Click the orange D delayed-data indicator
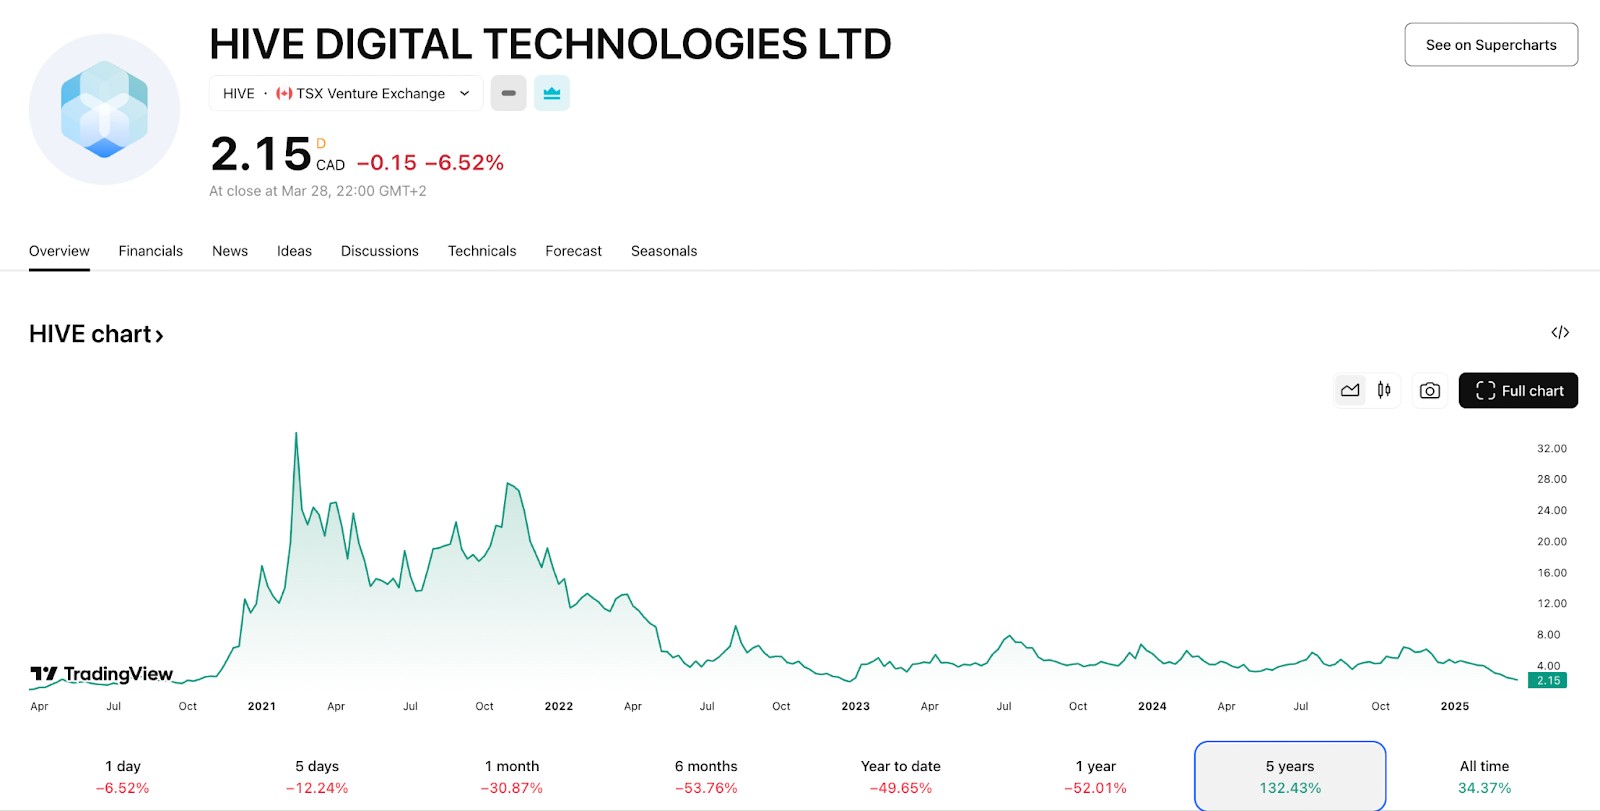The height and width of the screenshot is (811, 1600). 321,144
